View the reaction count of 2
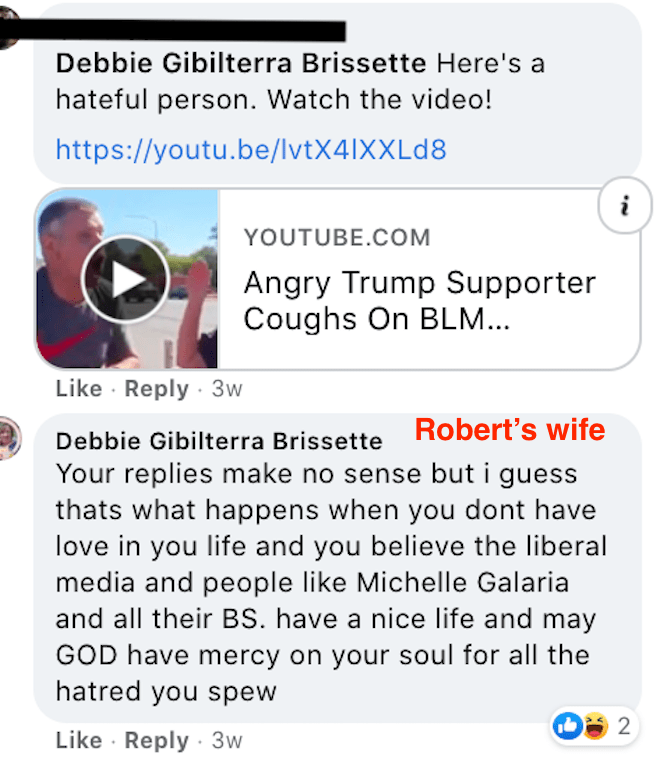The width and height of the screenshot is (666, 760). [x=623, y=726]
